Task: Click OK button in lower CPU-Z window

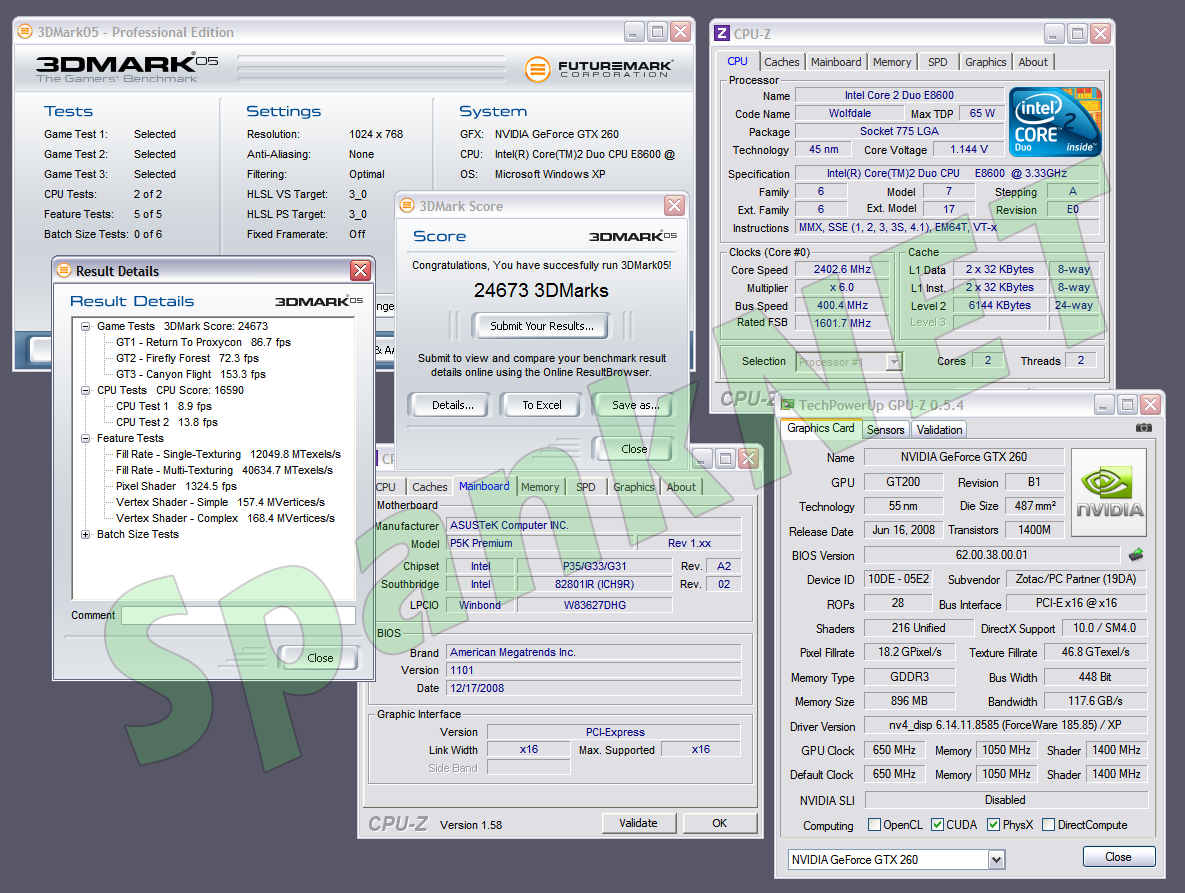Action: tap(719, 823)
